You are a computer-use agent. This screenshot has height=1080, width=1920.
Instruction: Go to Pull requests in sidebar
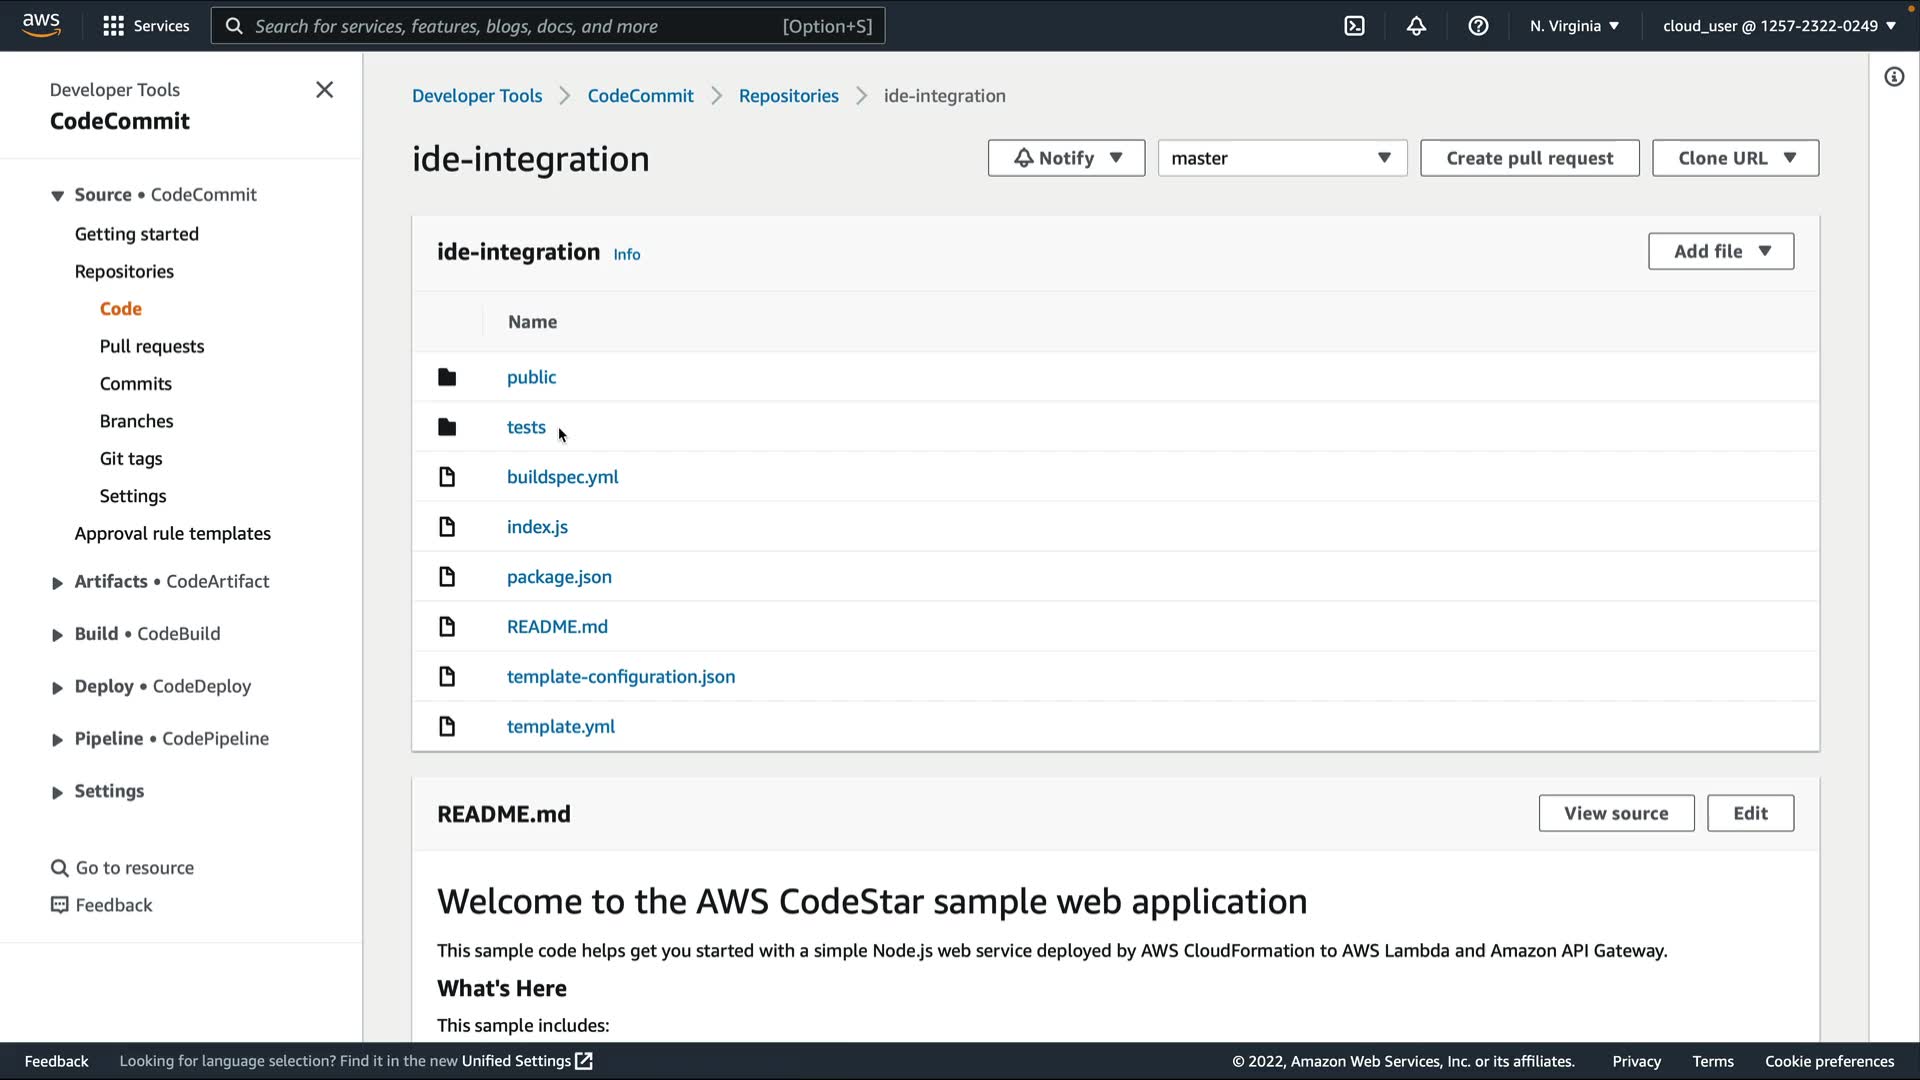click(x=152, y=346)
